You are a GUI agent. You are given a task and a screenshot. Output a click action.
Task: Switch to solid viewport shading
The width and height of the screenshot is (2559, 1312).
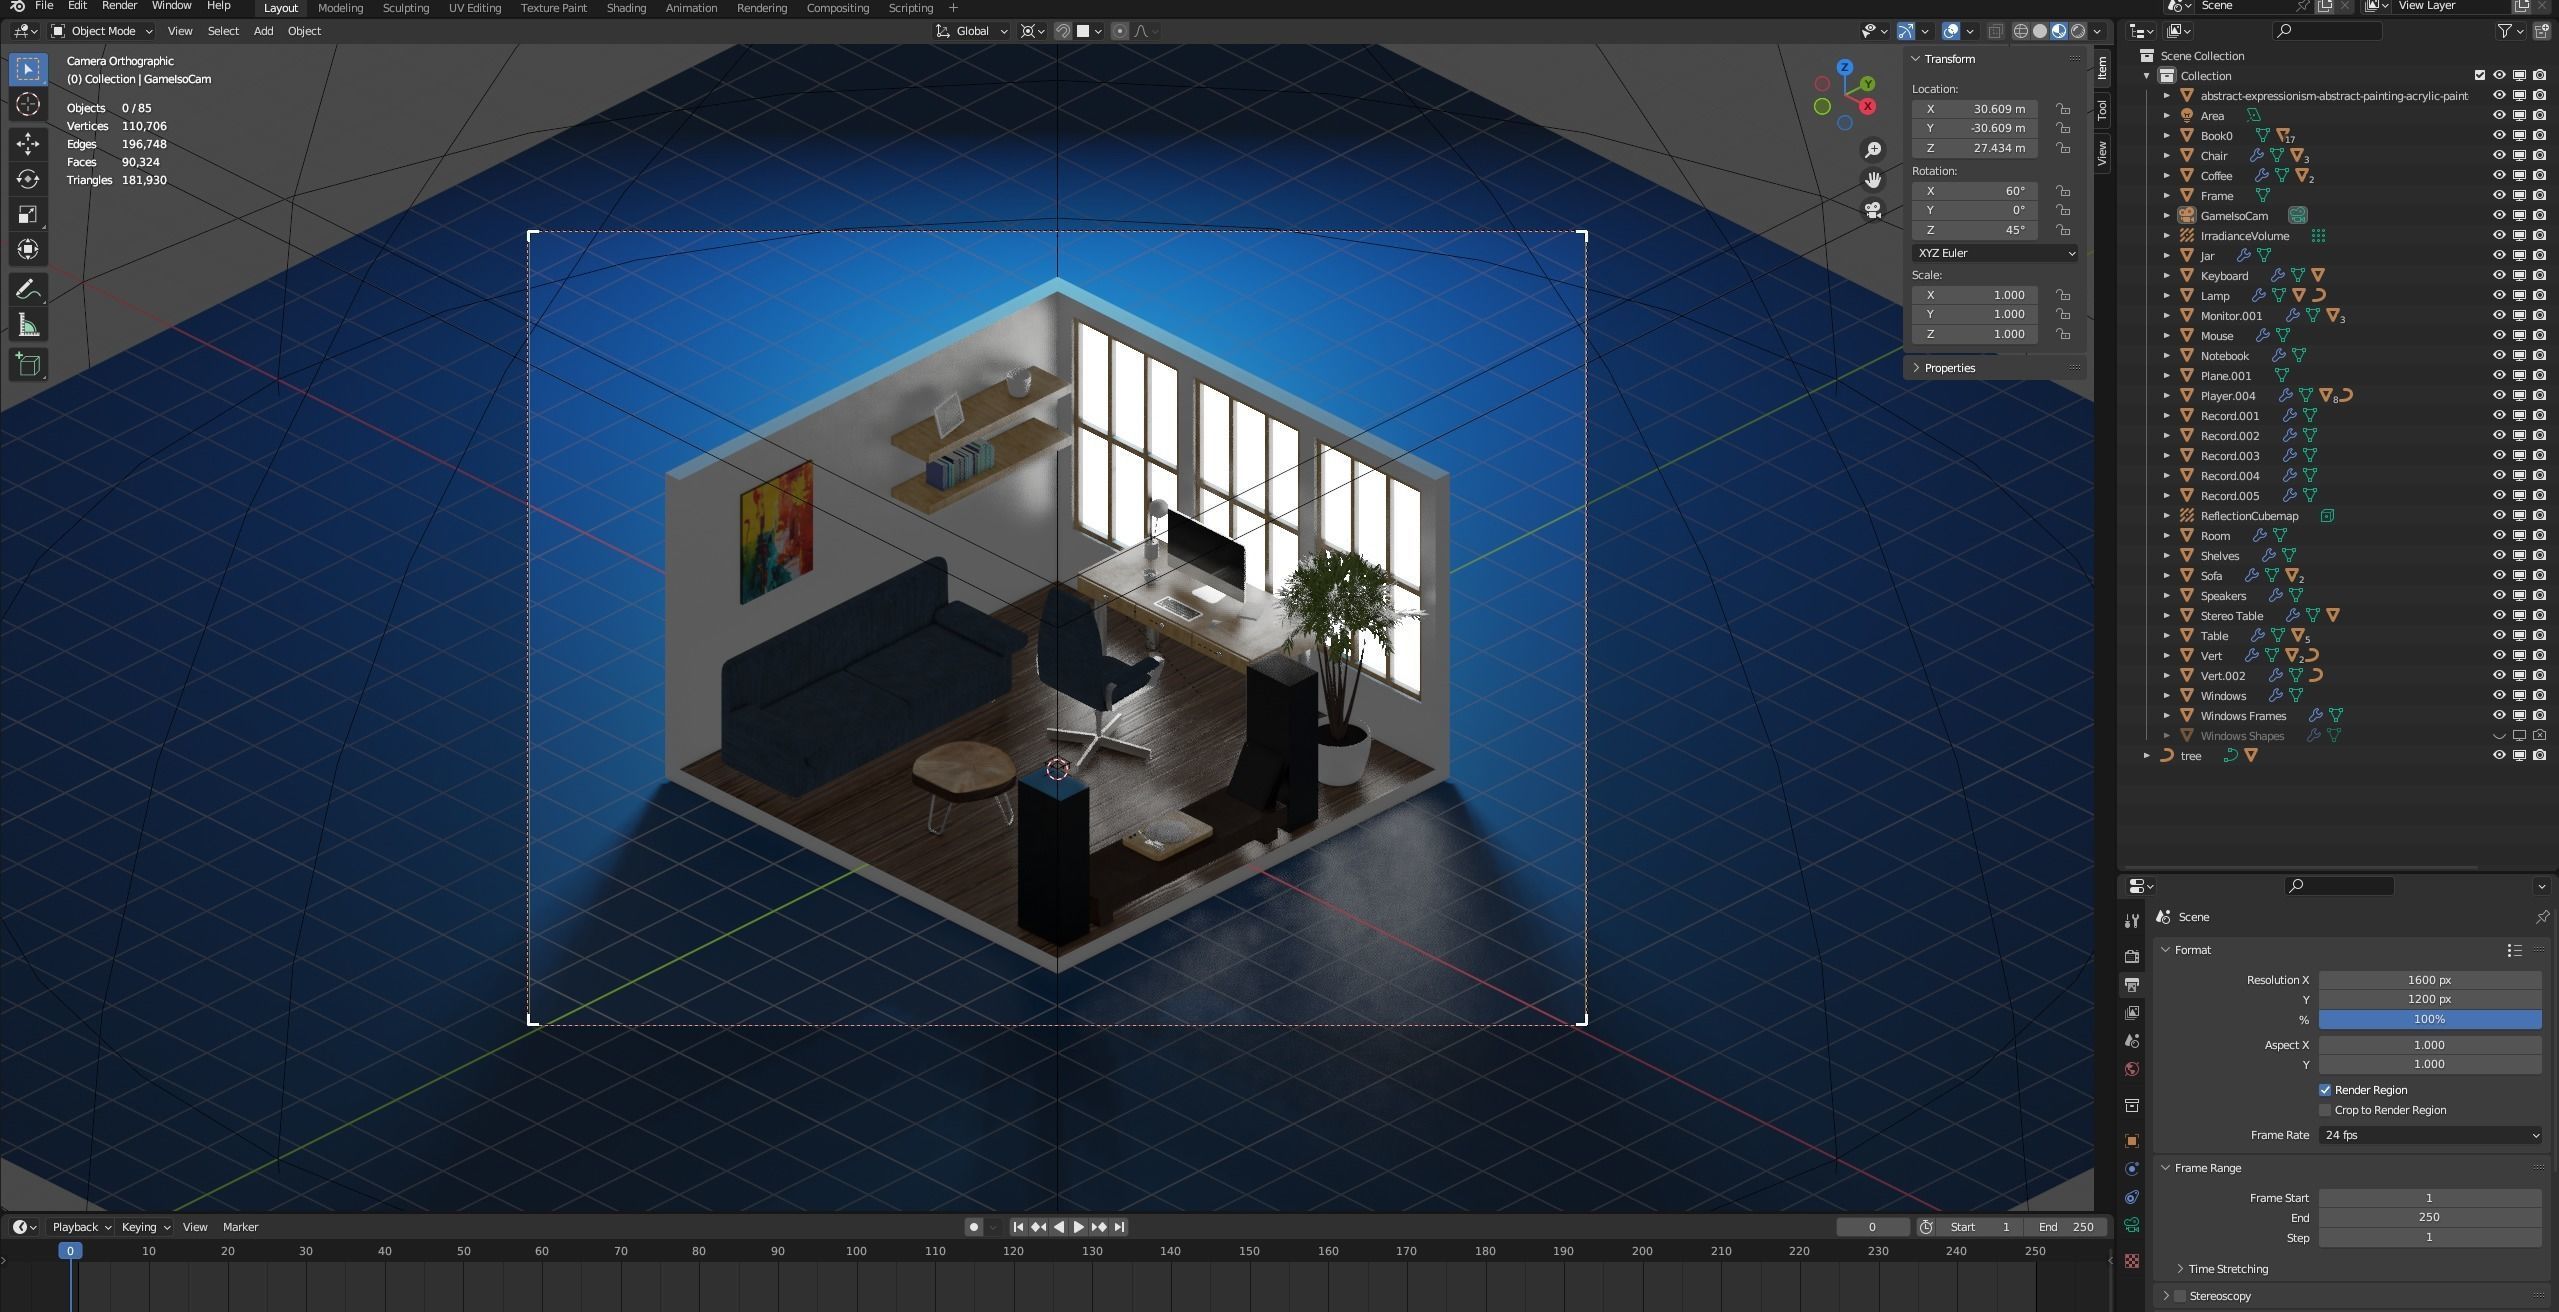coord(2040,31)
